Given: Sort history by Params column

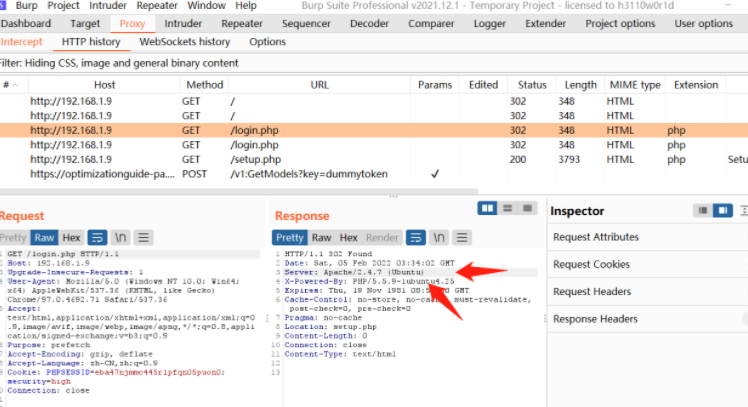Looking at the screenshot, I should [x=435, y=85].
